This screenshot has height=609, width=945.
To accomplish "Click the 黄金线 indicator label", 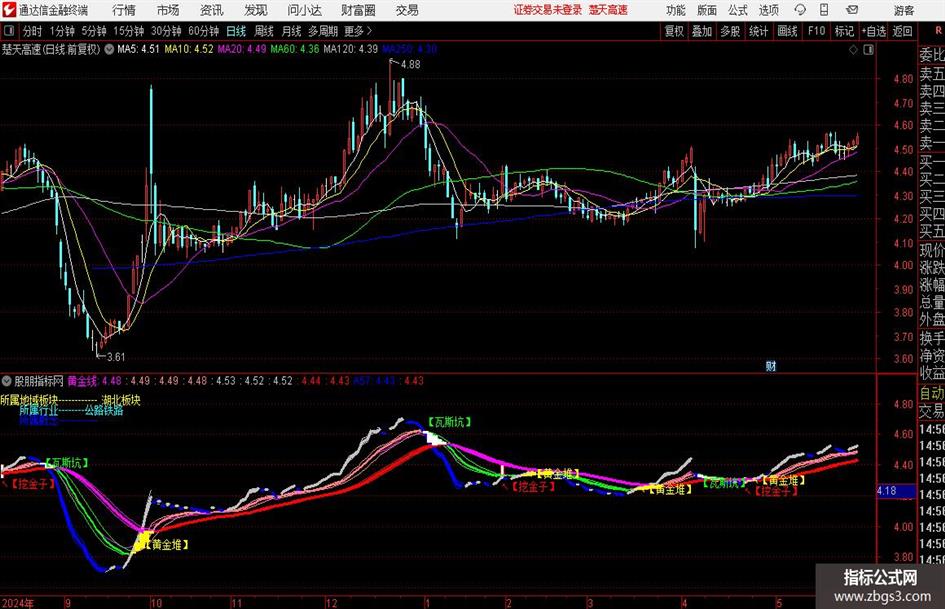I will point(82,381).
